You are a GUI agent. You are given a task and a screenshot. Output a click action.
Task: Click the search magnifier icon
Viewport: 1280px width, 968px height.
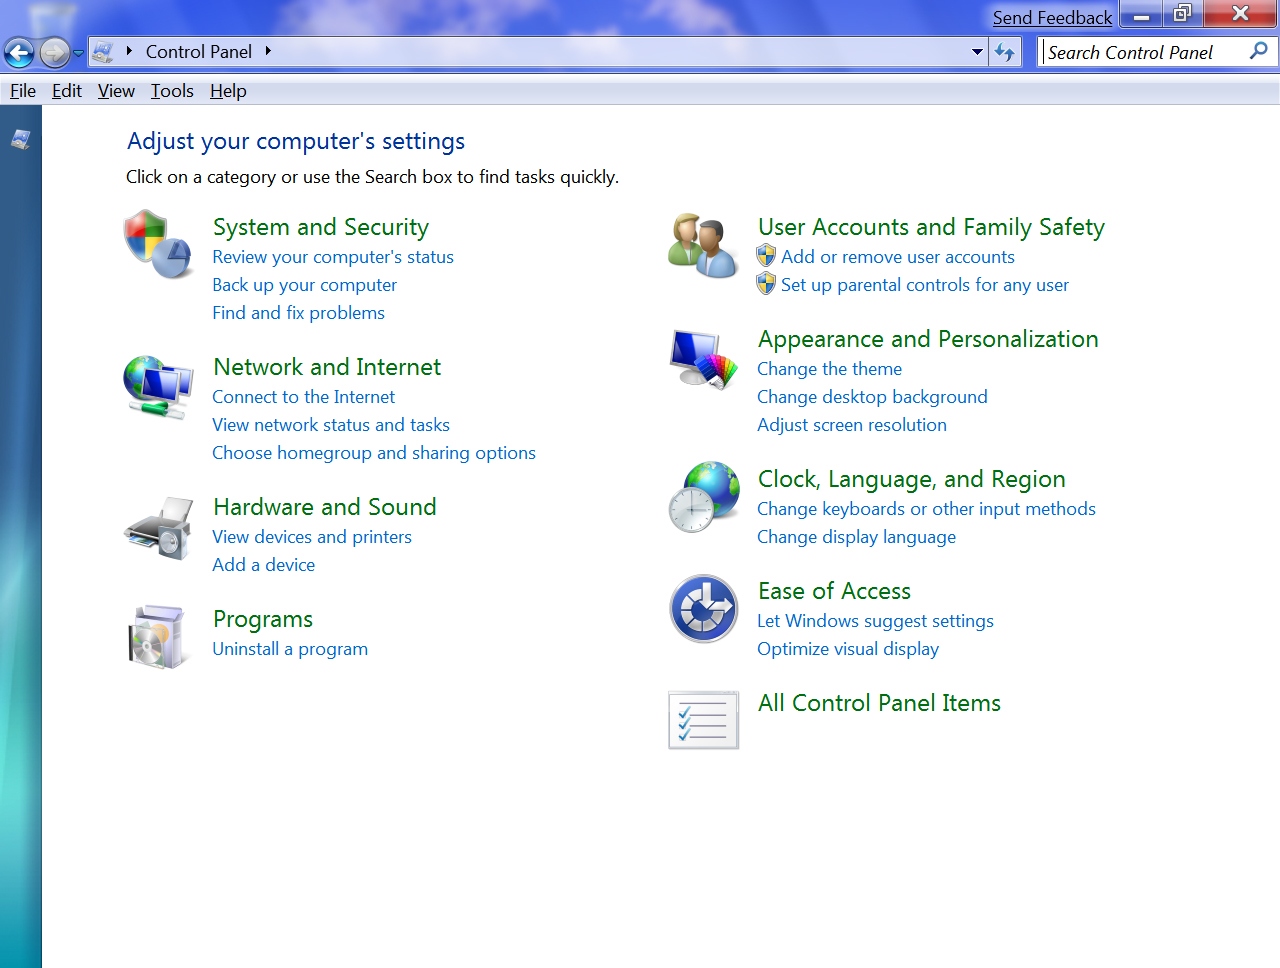(x=1259, y=51)
